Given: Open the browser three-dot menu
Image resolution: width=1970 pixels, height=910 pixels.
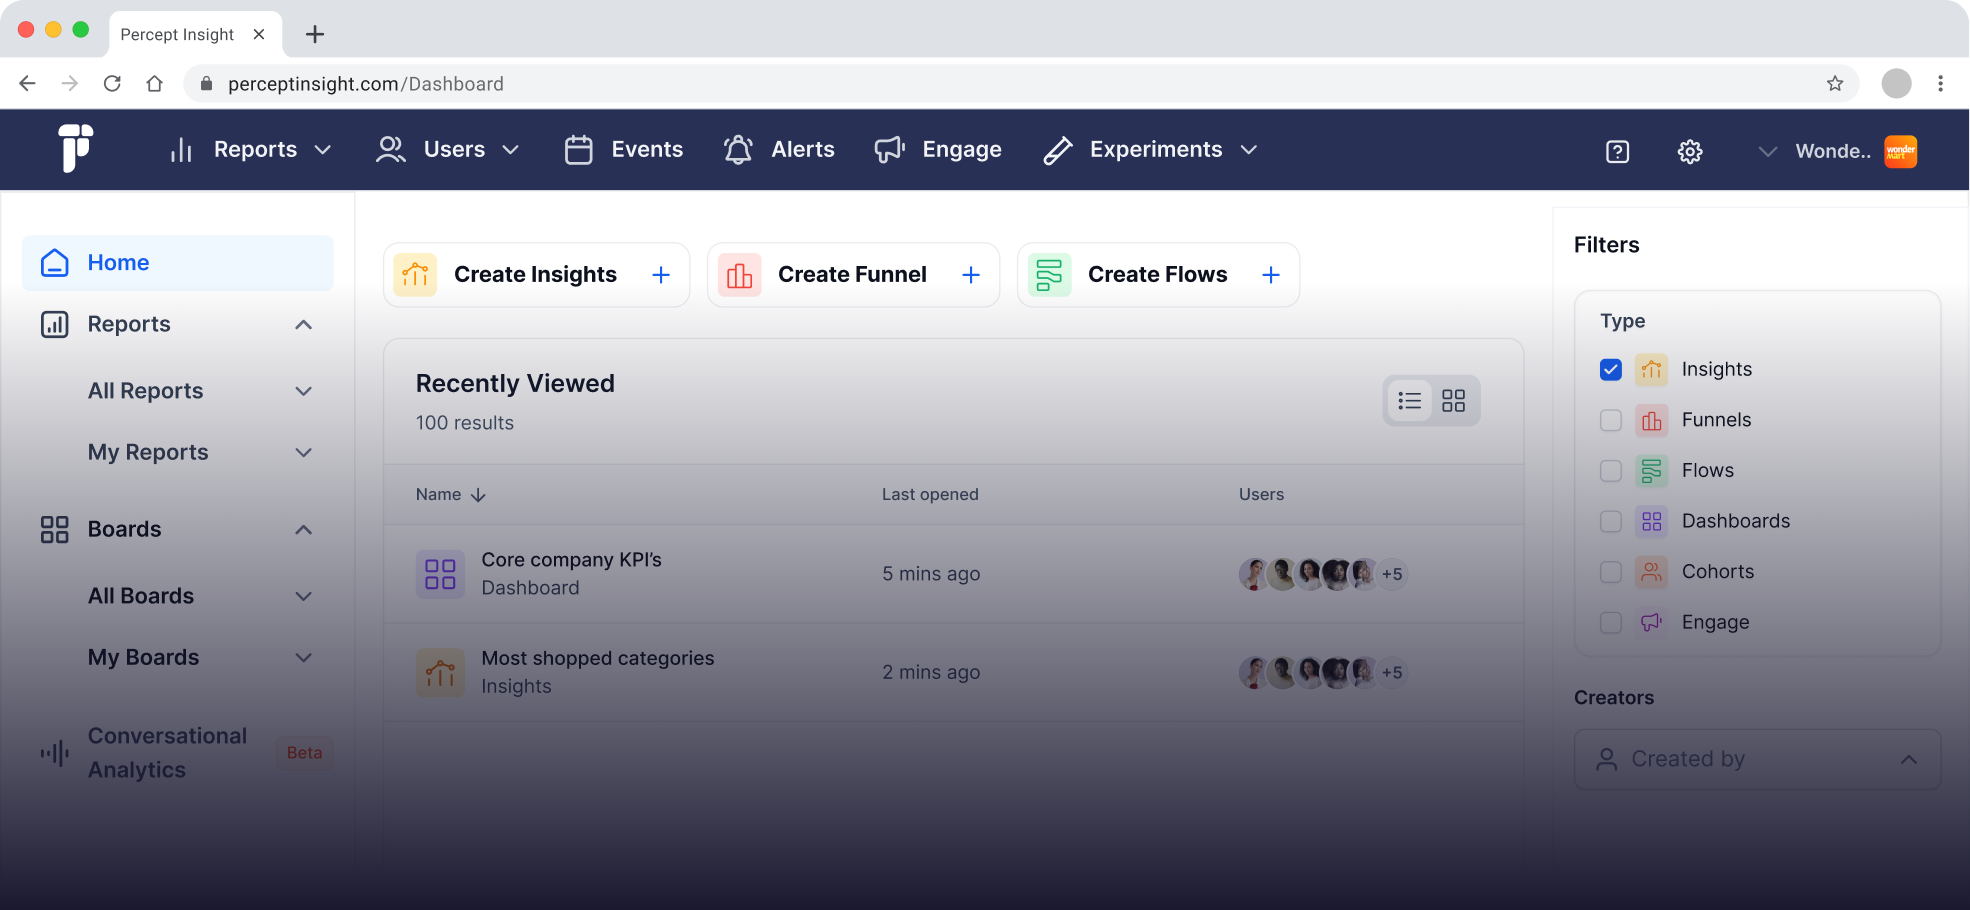Looking at the screenshot, I should pos(1940,84).
